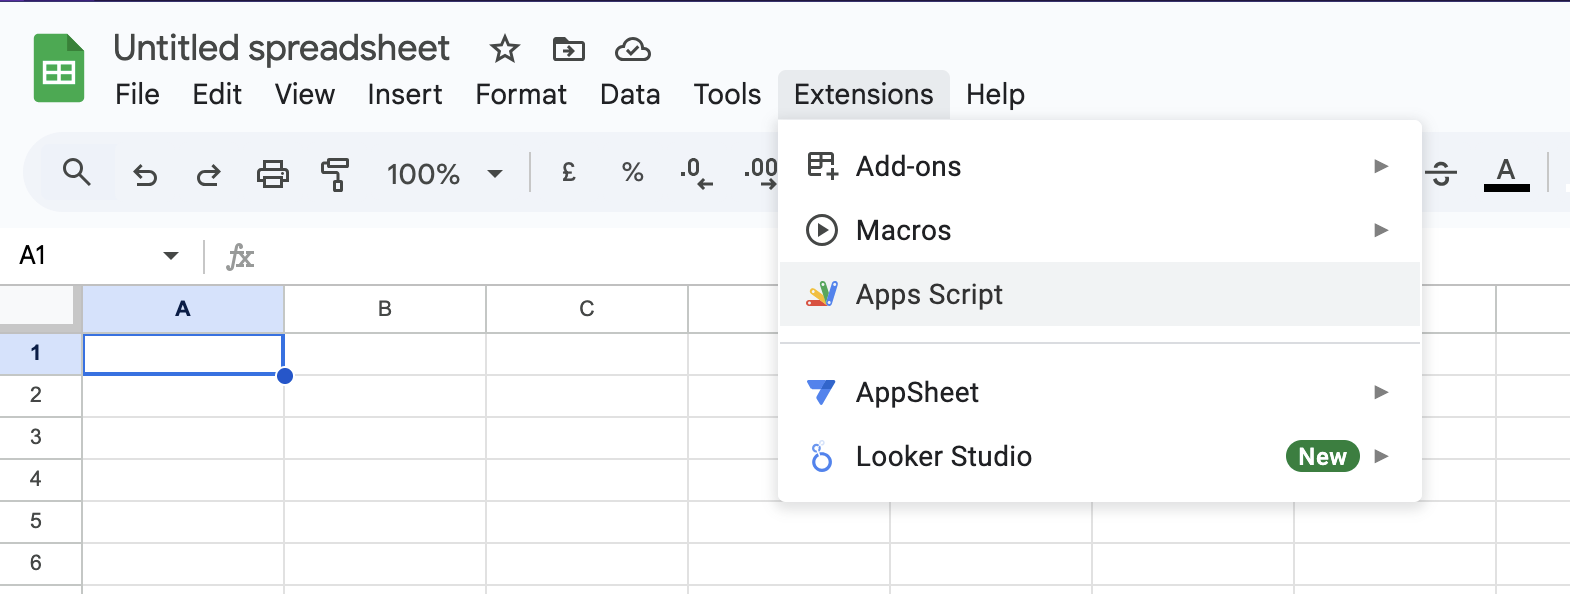
Task: Open the Text color picker
Action: tap(1506, 173)
